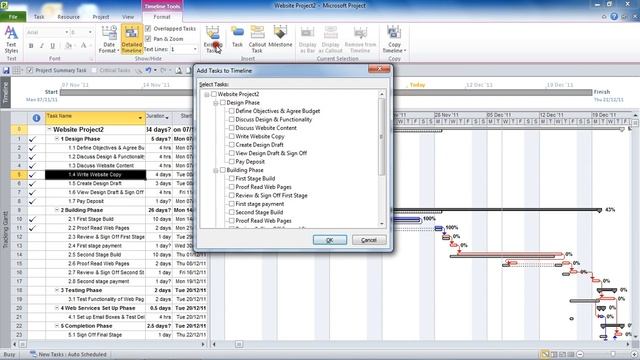Screen dimensions: 640x360
Task: Check Write Website Copy box
Action: pos(231,136)
